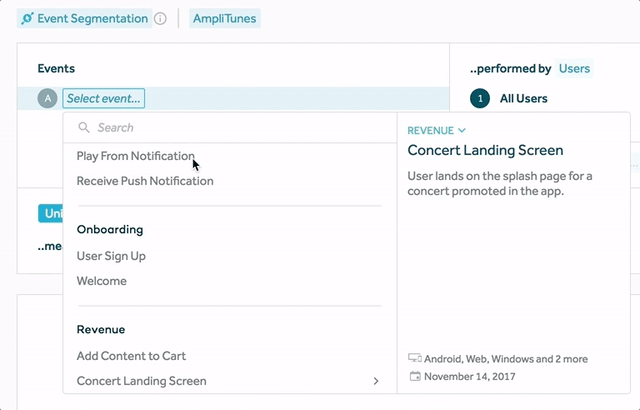Click the Event Segmentation chart icon
The height and width of the screenshot is (410, 640).
coord(27,18)
